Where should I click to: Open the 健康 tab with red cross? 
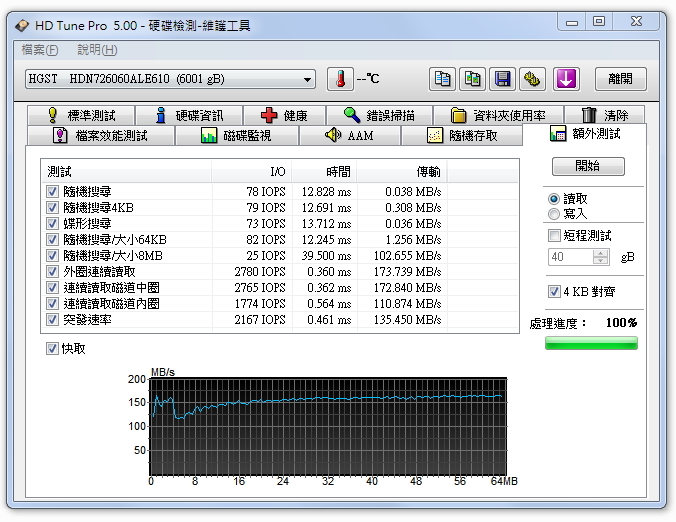click(283, 116)
